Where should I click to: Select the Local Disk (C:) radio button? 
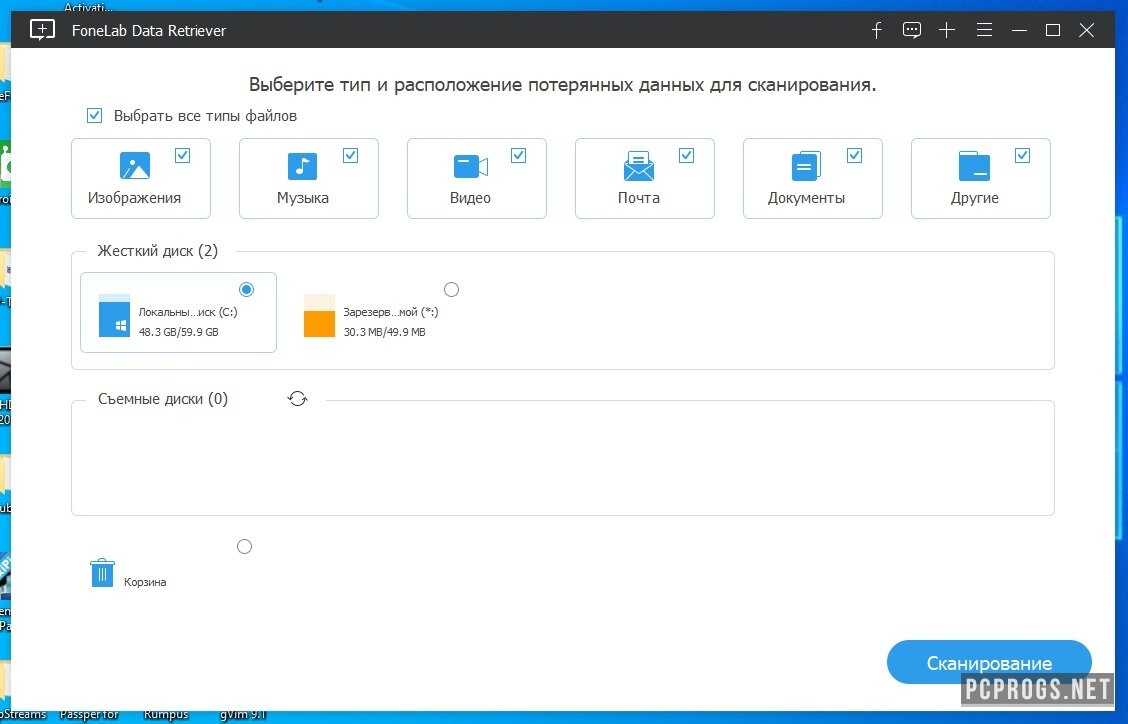coord(247,290)
